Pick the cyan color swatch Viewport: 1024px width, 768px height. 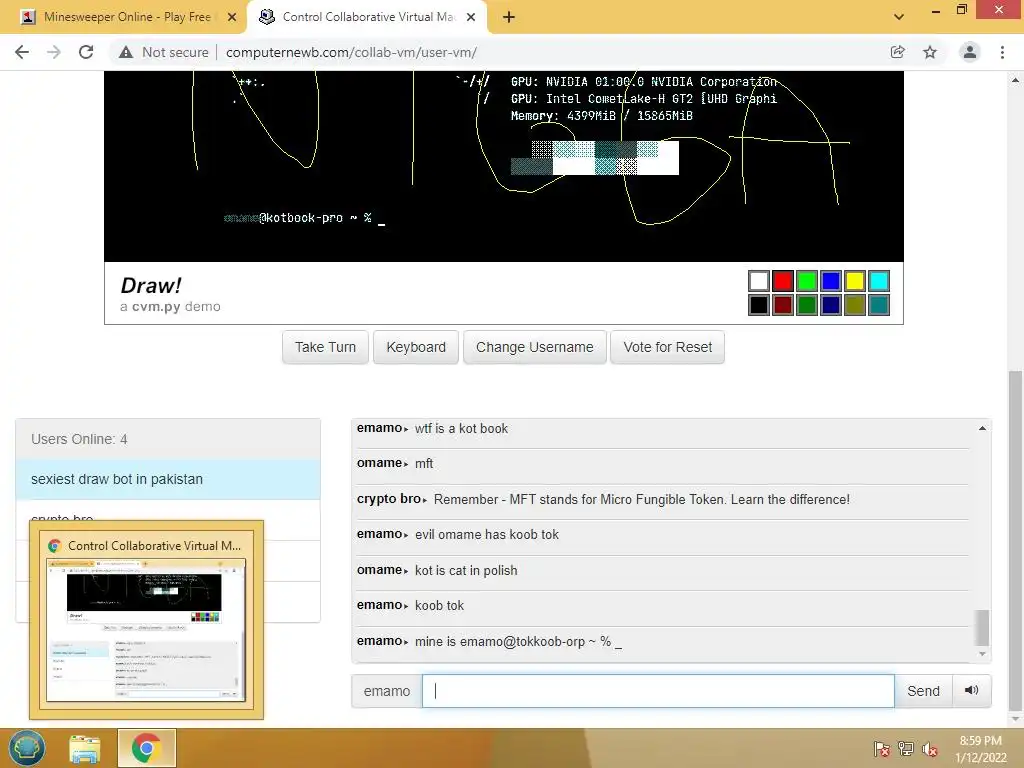pos(879,281)
